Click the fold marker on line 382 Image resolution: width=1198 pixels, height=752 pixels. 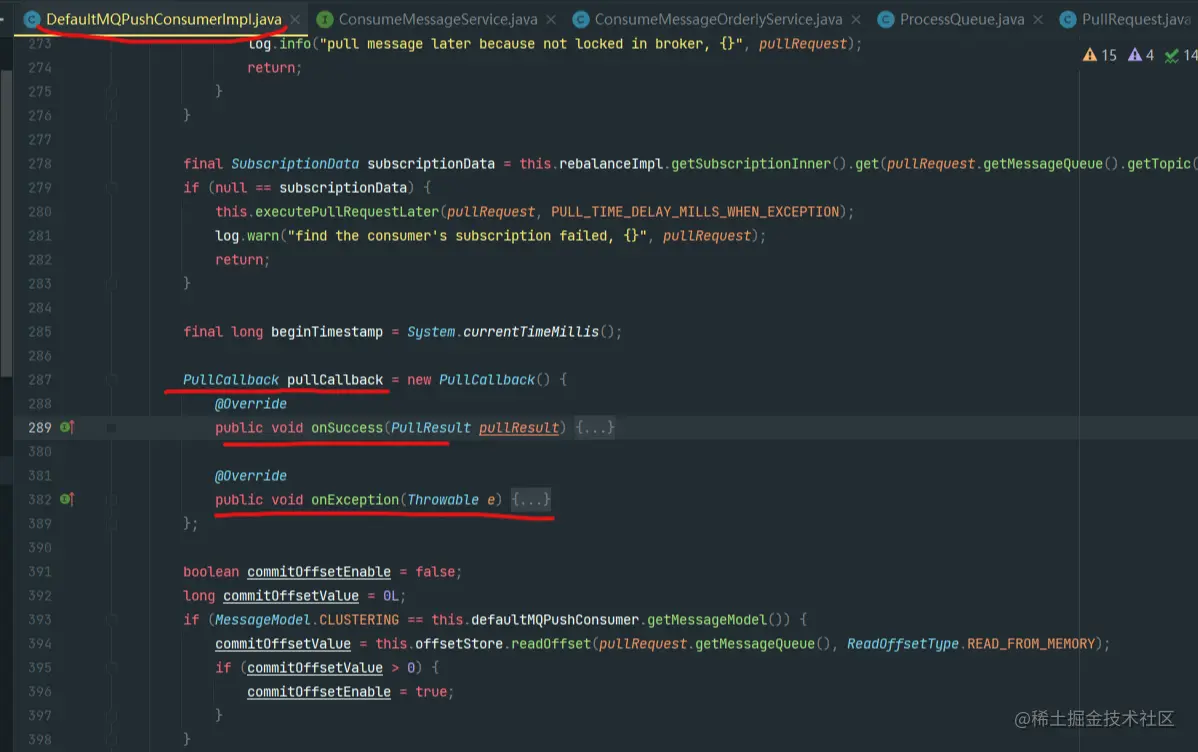(x=112, y=500)
